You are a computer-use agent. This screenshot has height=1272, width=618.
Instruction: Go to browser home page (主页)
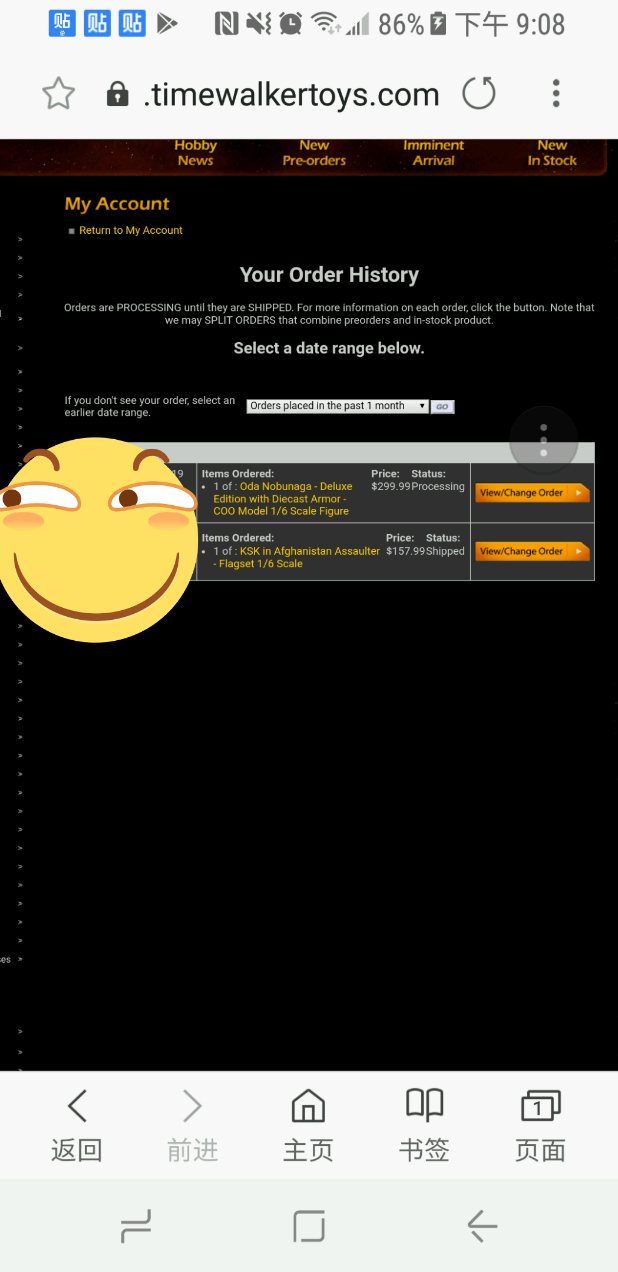[308, 1126]
